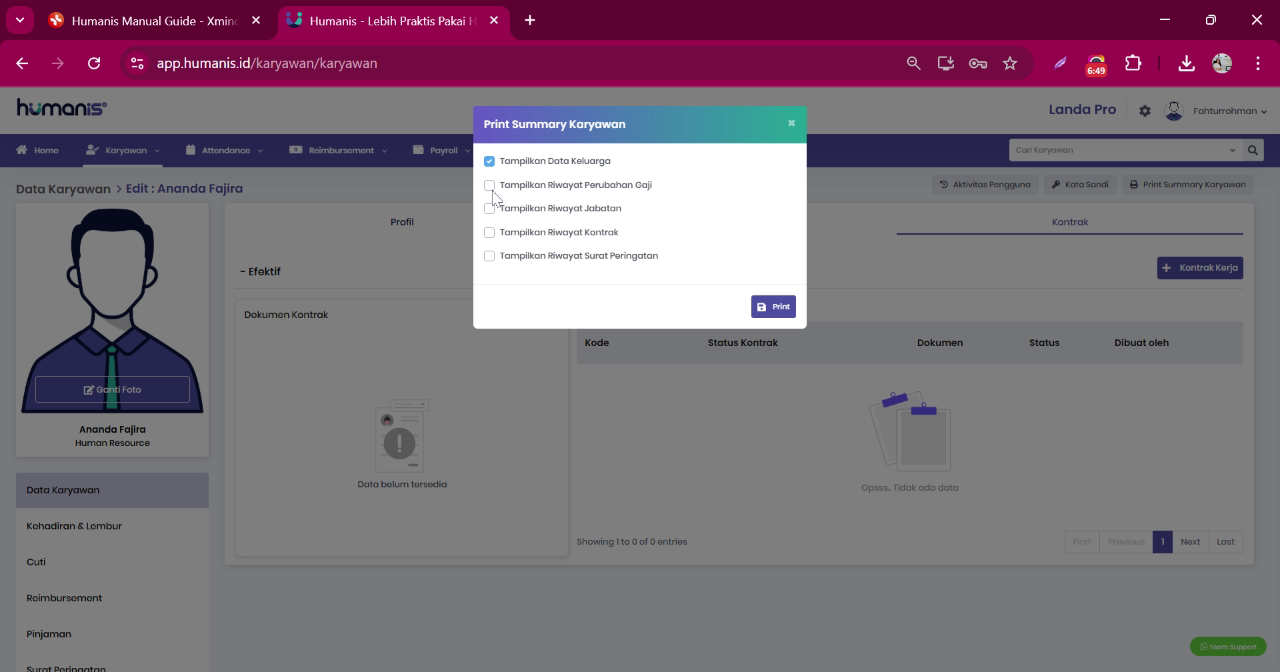Open browser downloads icon

coord(1186,63)
